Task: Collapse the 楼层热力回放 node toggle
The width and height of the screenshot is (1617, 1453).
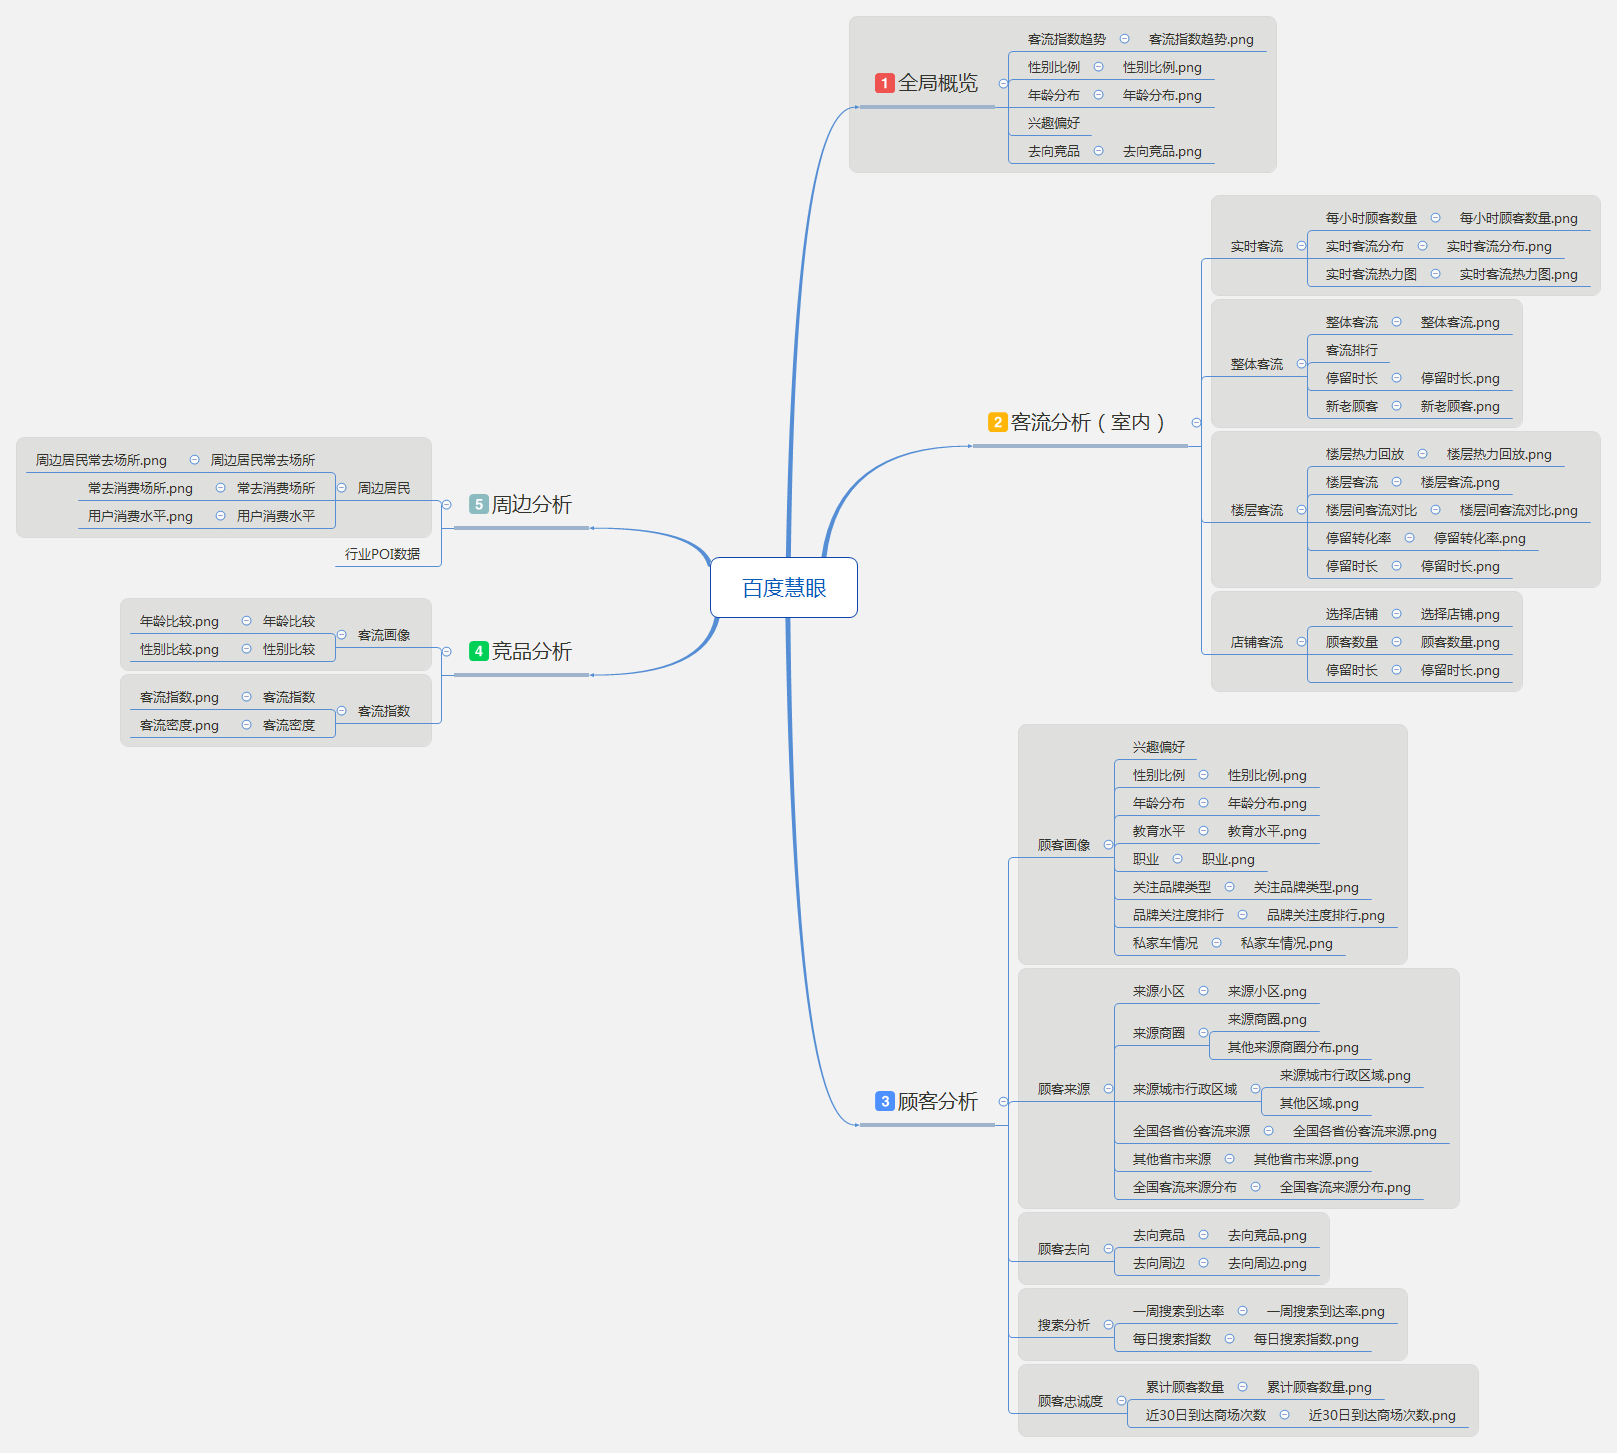Action: point(1422,454)
